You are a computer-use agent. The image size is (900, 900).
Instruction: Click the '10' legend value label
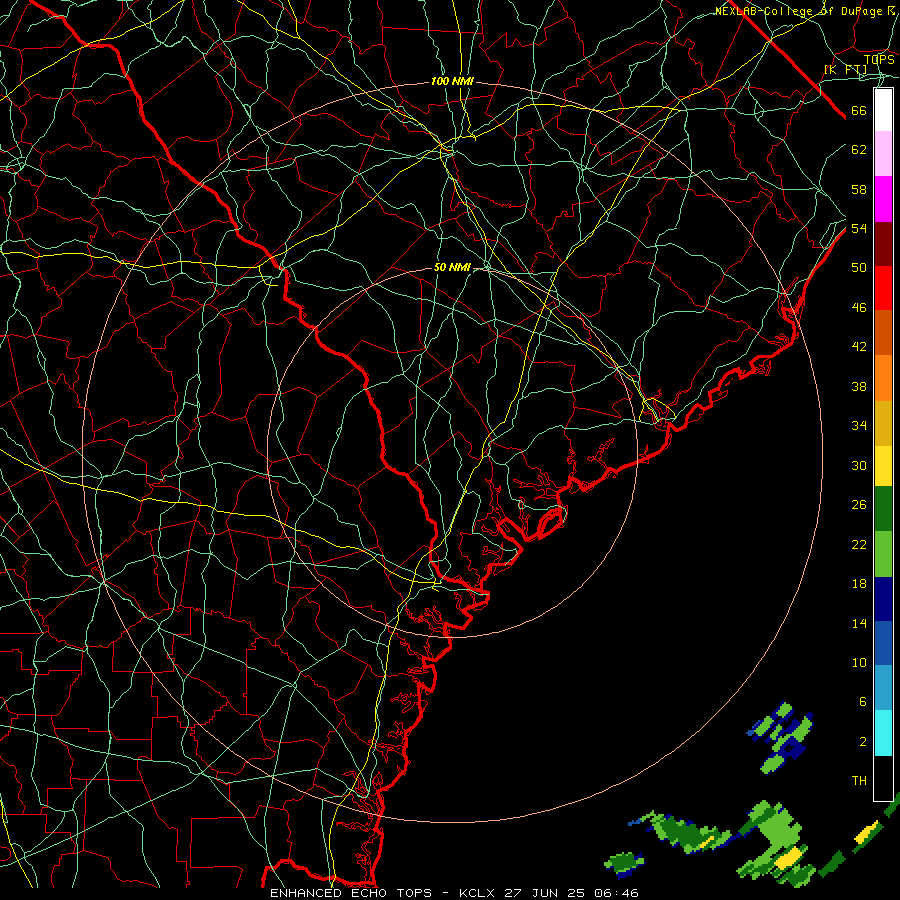859,662
